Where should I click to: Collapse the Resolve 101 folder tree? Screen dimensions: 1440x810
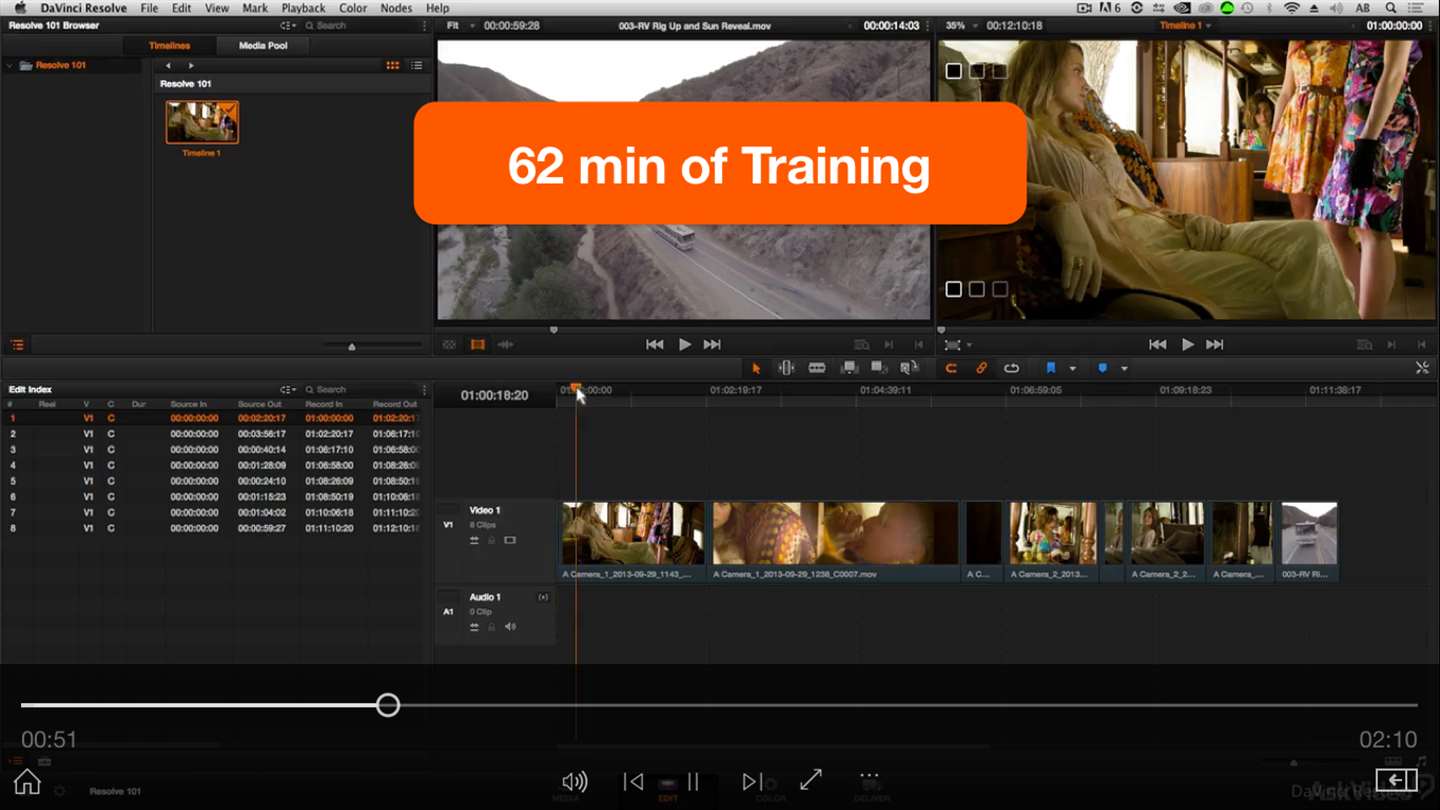tap(10, 65)
